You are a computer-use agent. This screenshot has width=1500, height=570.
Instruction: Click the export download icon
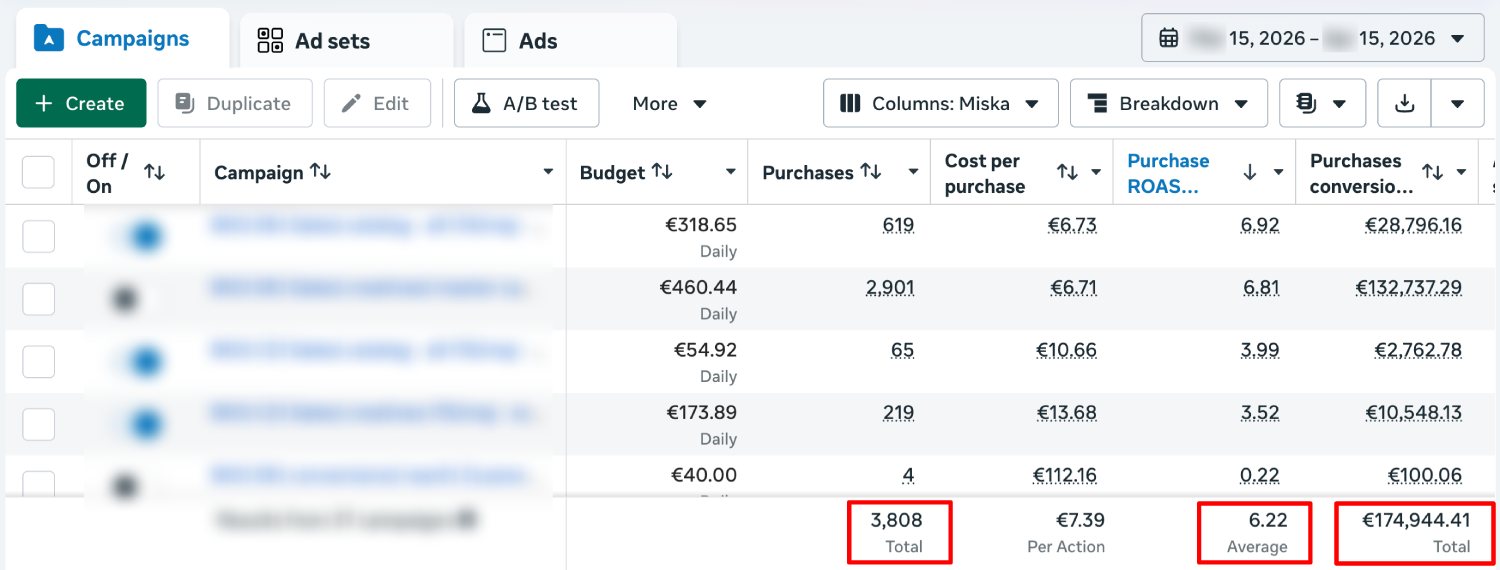[1405, 103]
